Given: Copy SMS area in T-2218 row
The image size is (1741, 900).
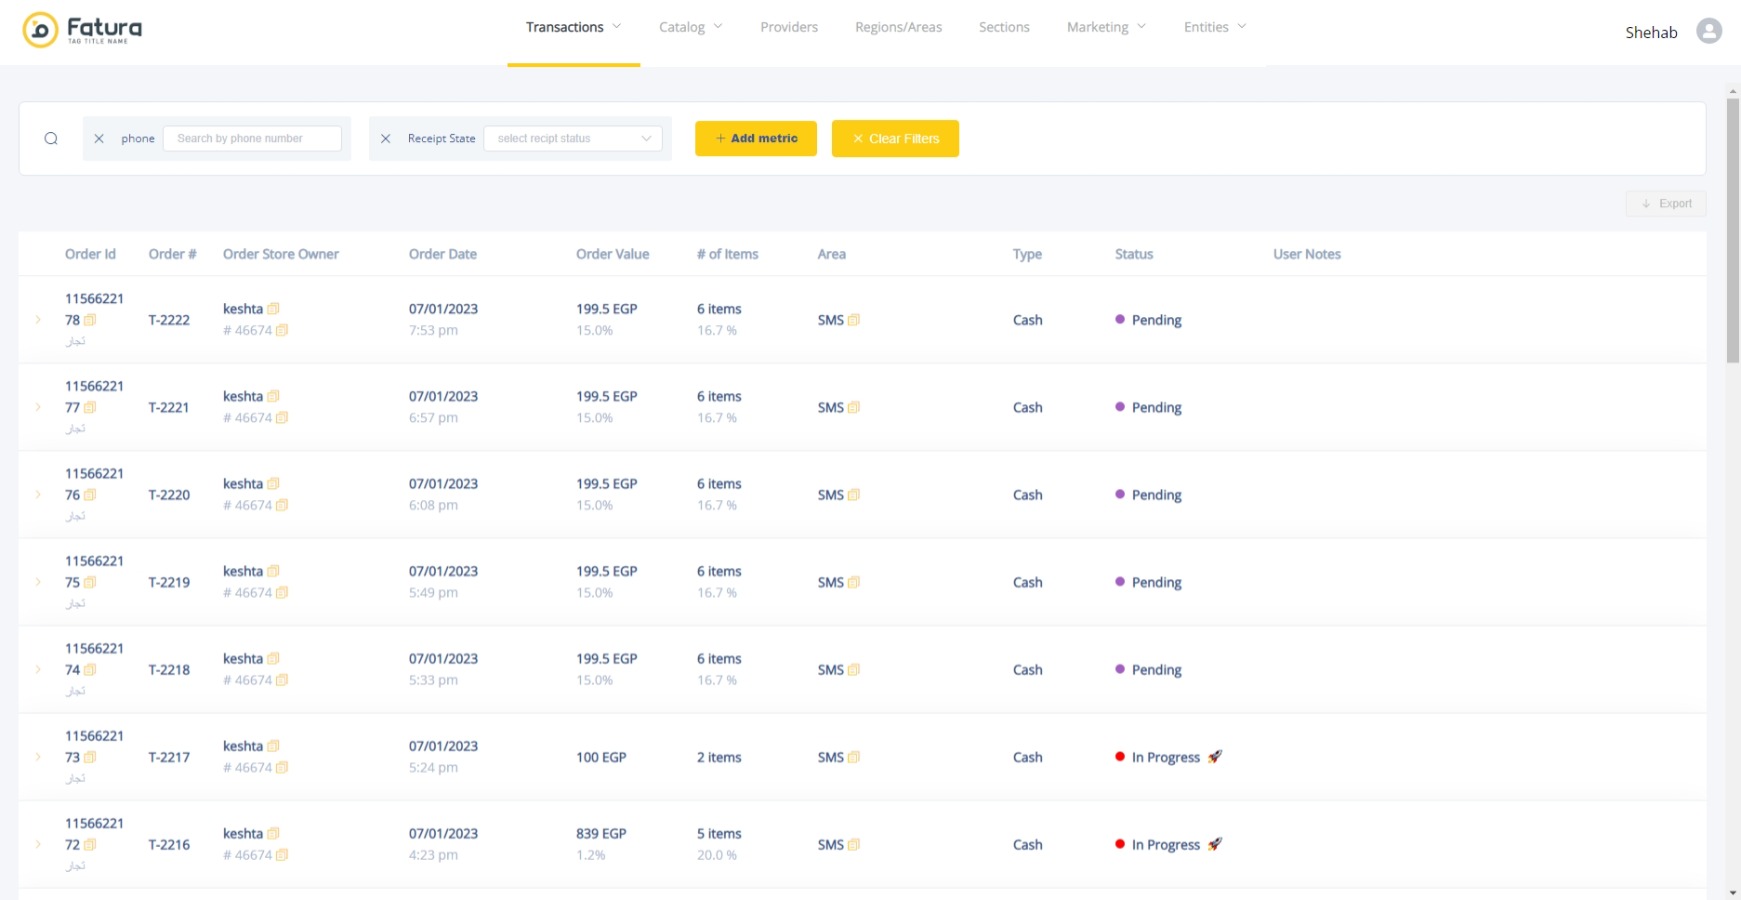Looking at the screenshot, I should 854,670.
